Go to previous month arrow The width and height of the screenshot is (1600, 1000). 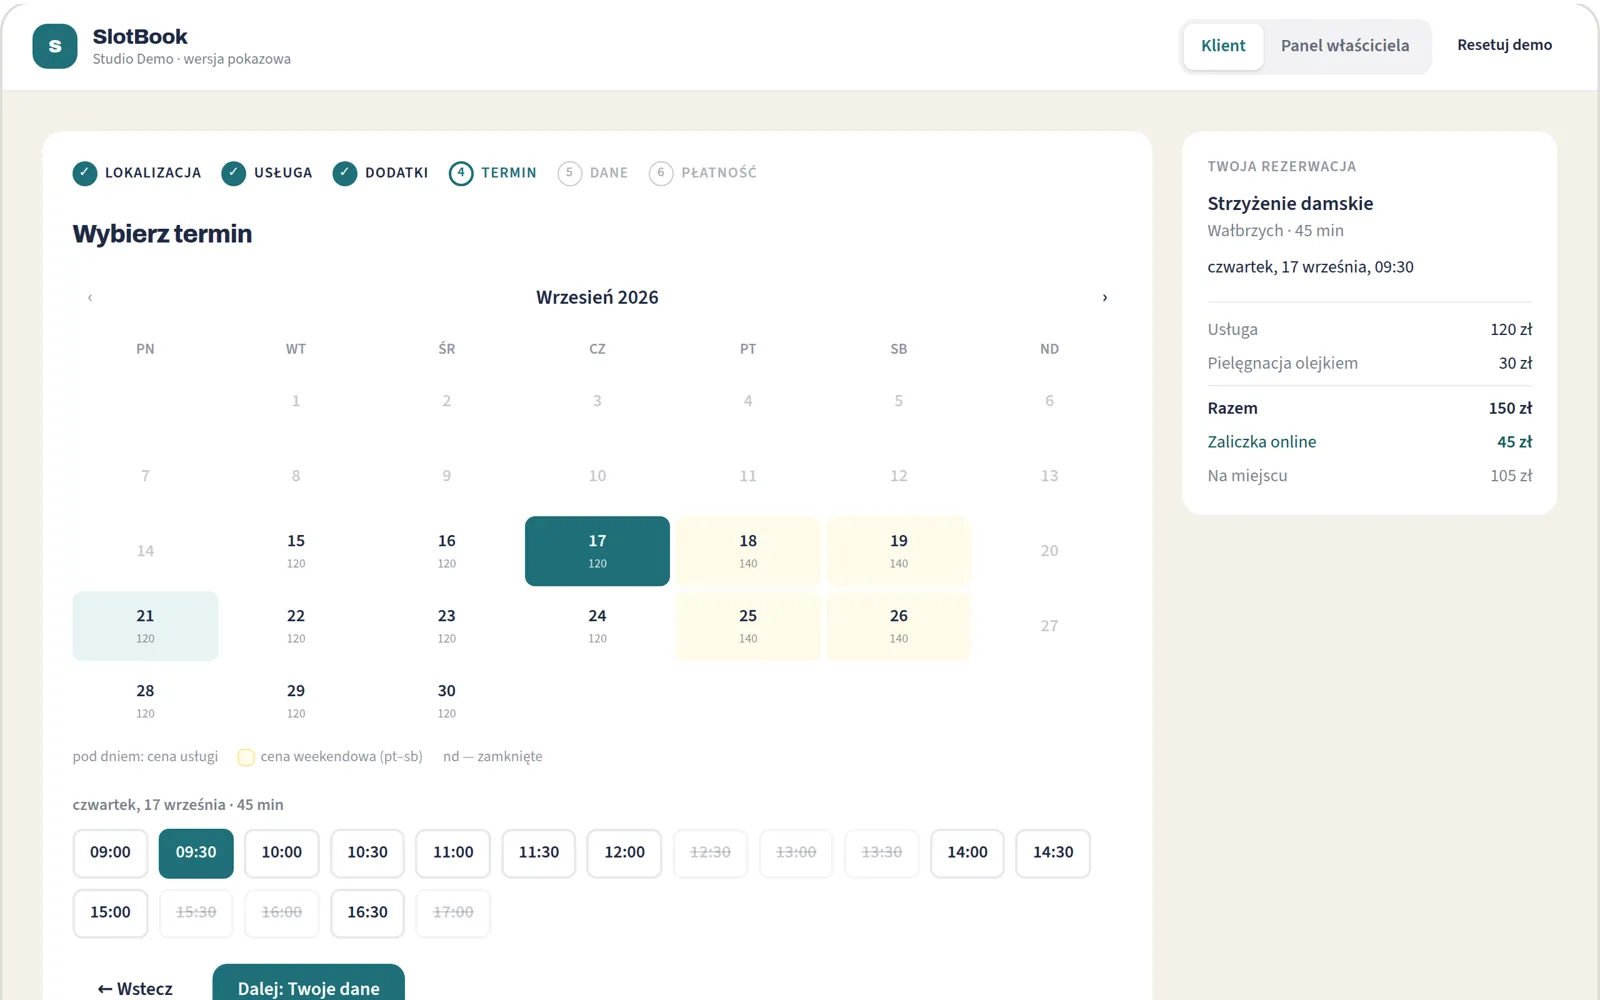(x=90, y=297)
